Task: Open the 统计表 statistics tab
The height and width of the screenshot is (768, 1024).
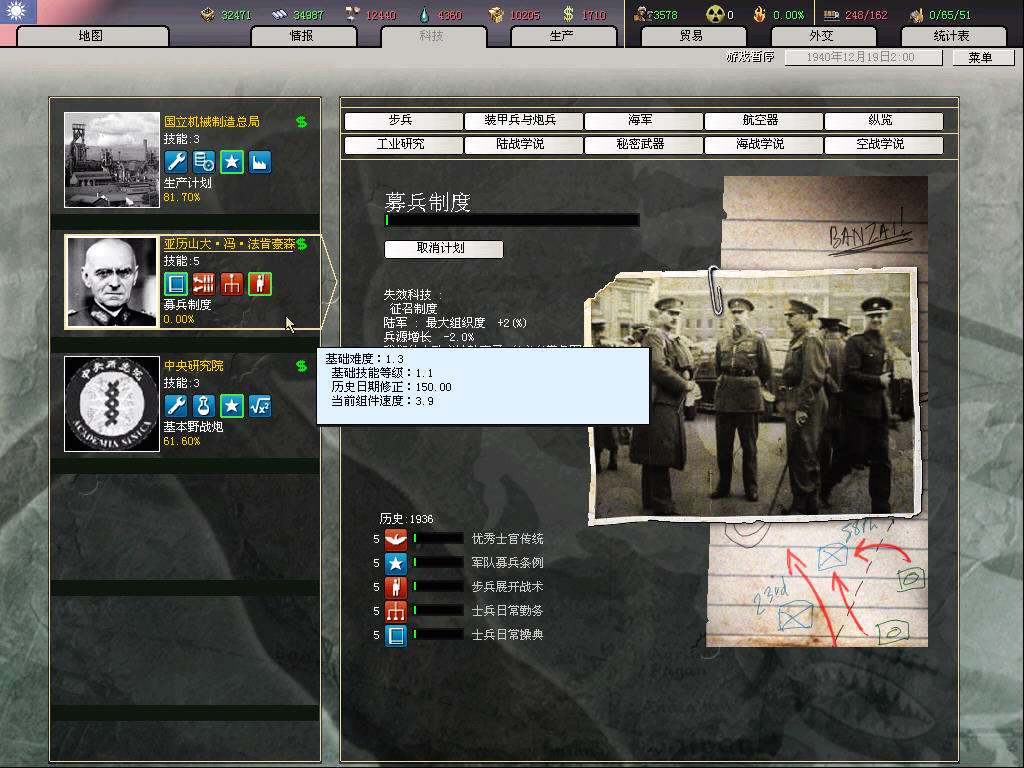Action: pyautogui.click(x=953, y=36)
